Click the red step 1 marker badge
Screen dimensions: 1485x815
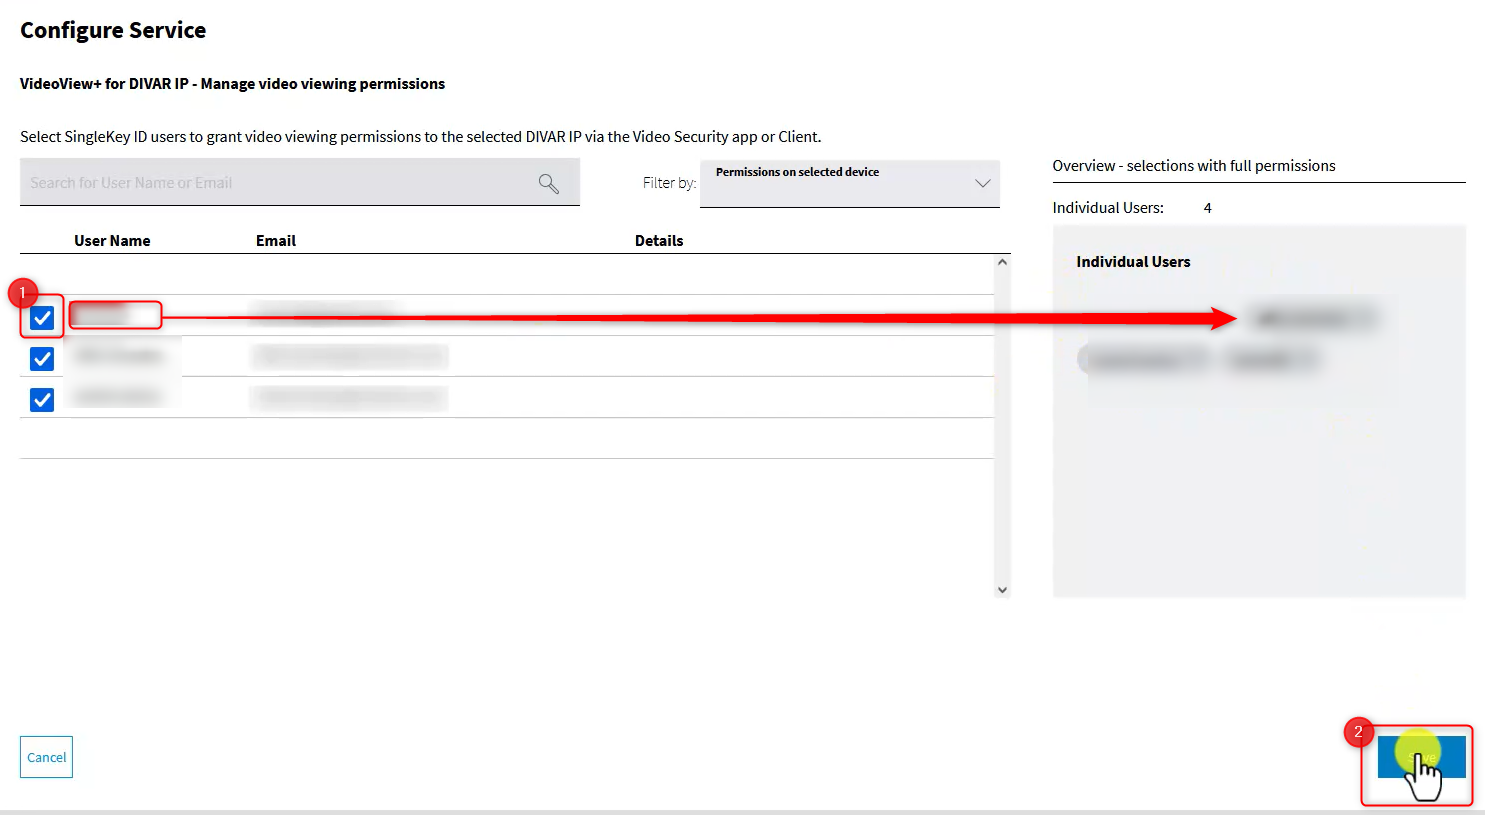click(21, 293)
